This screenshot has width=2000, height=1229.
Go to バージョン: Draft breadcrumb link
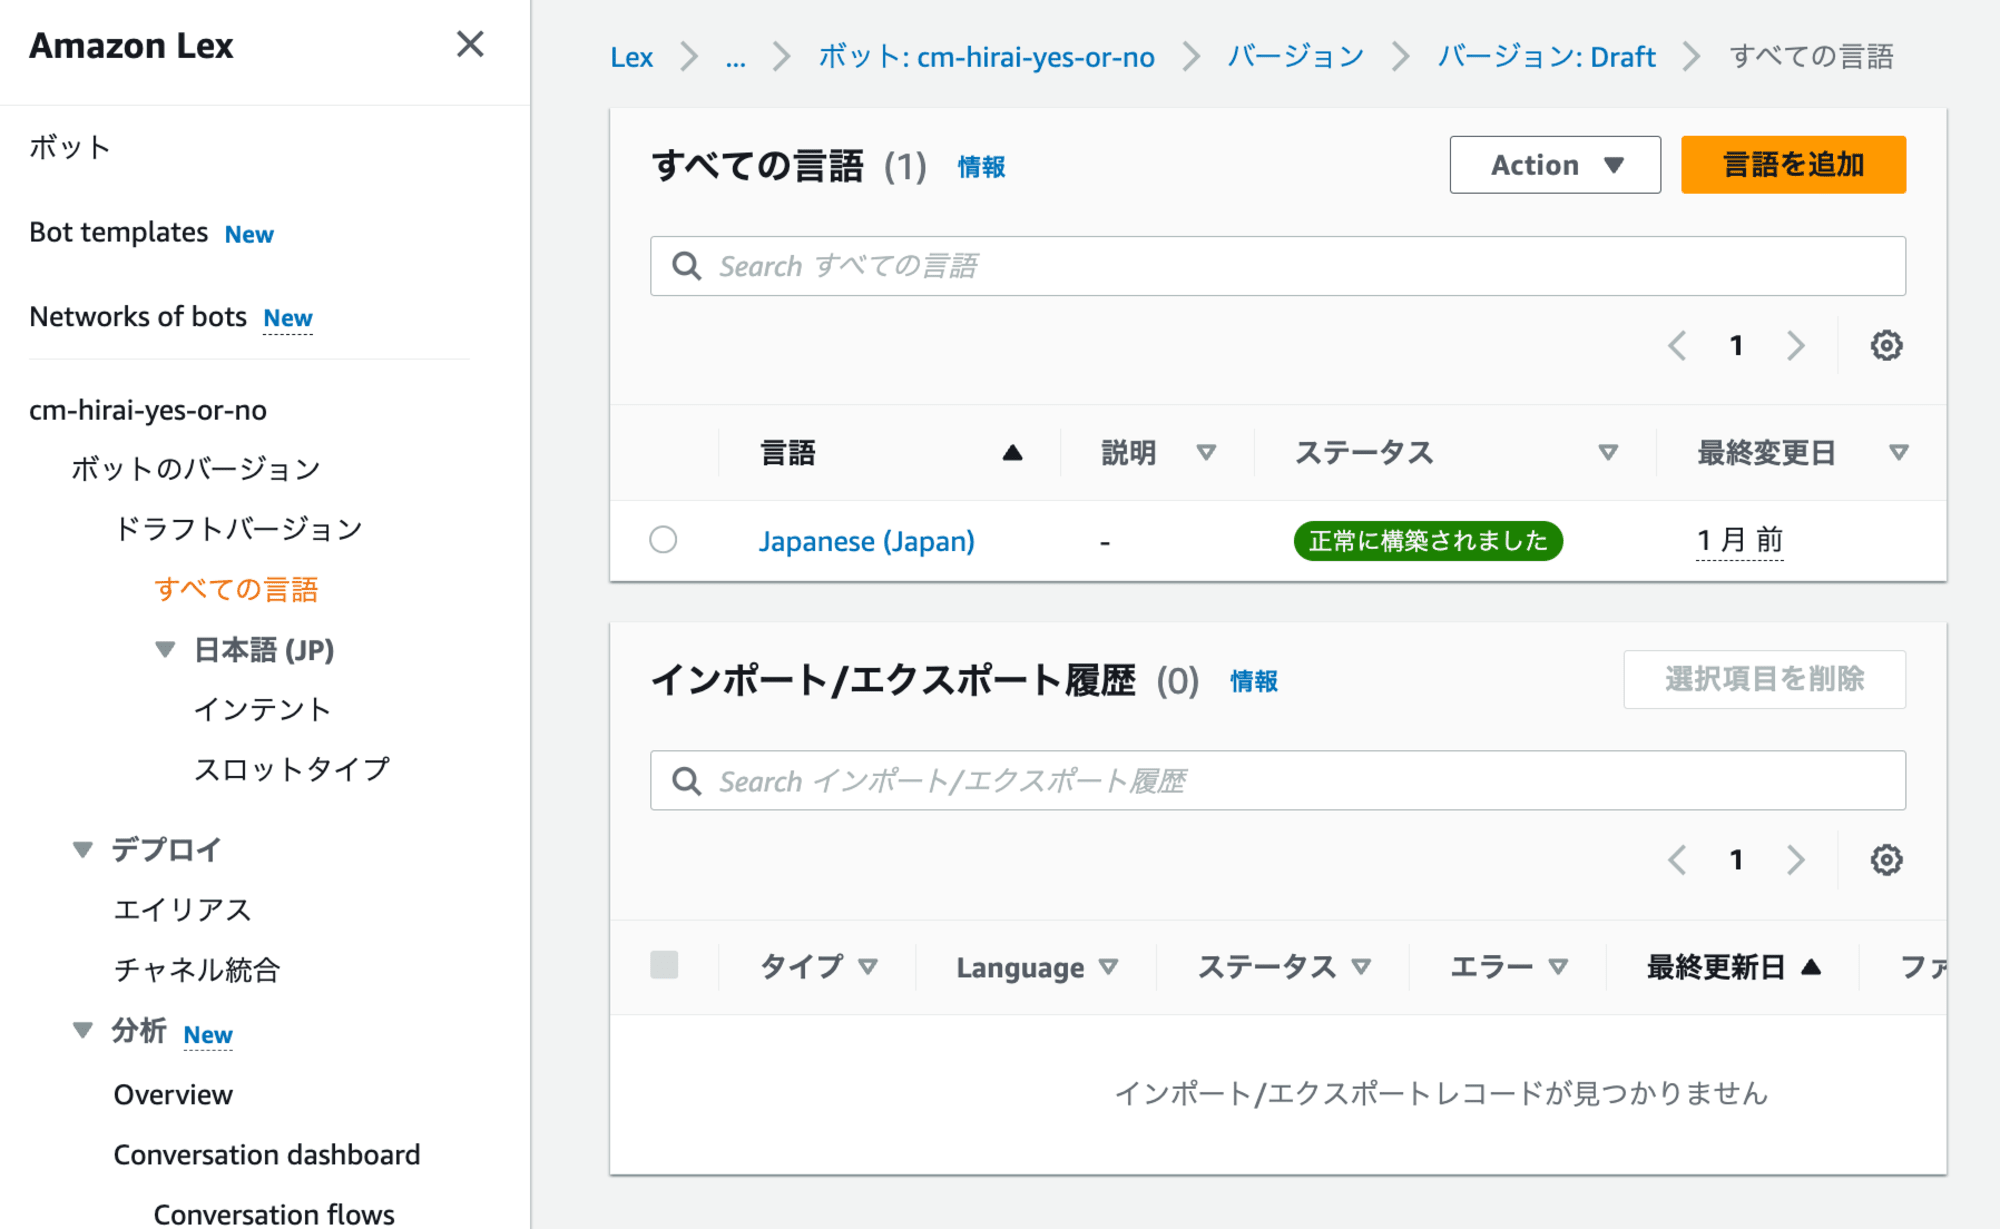(x=1546, y=57)
